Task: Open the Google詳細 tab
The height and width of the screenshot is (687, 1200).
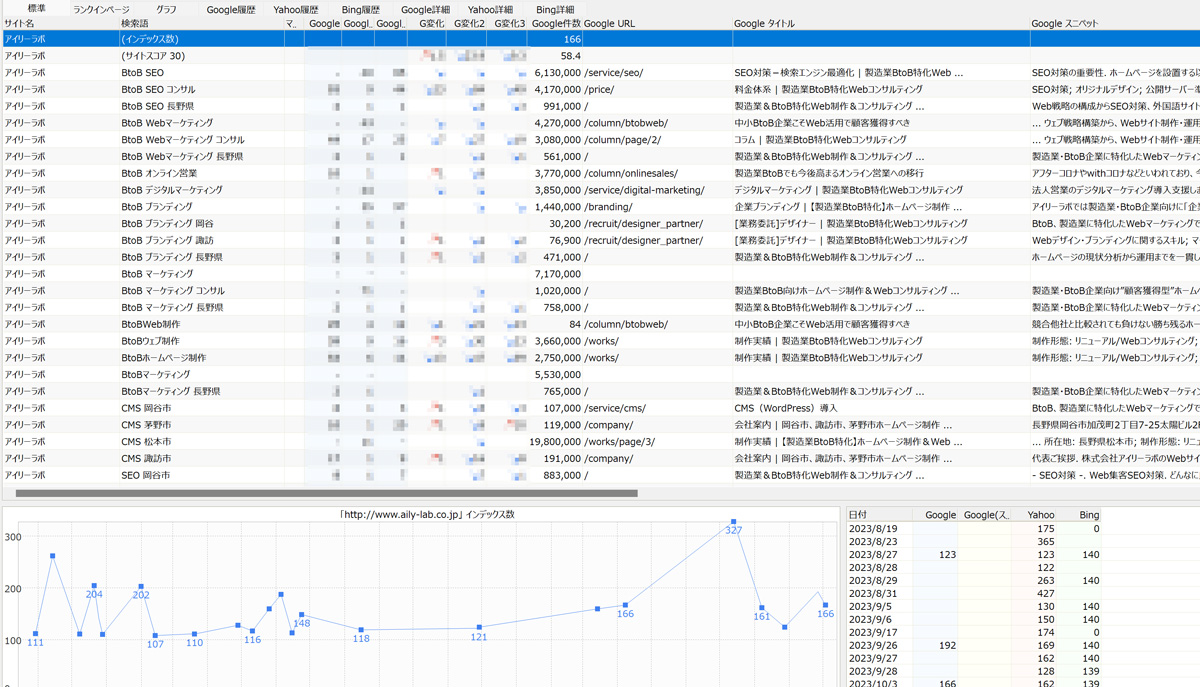Action: (x=426, y=9)
